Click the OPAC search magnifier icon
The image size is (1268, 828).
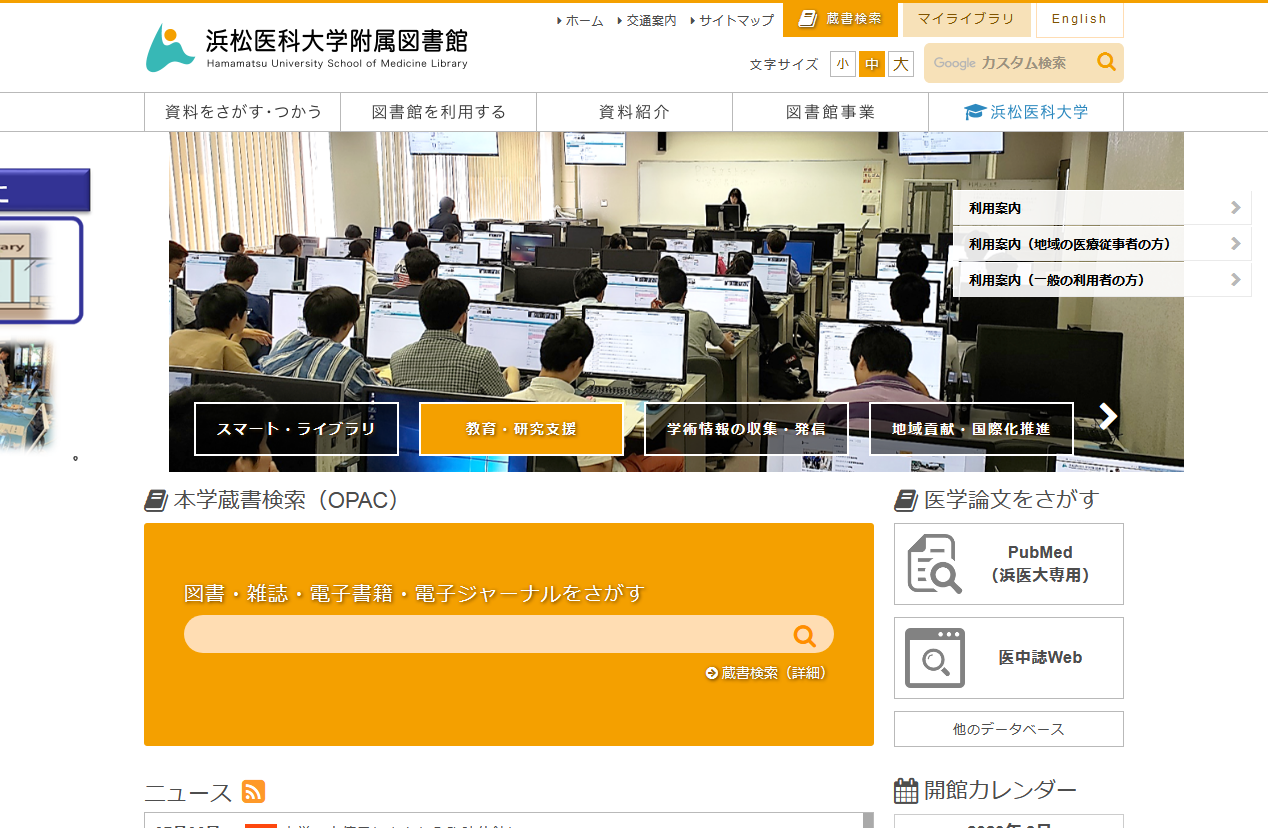coord(804,635)
